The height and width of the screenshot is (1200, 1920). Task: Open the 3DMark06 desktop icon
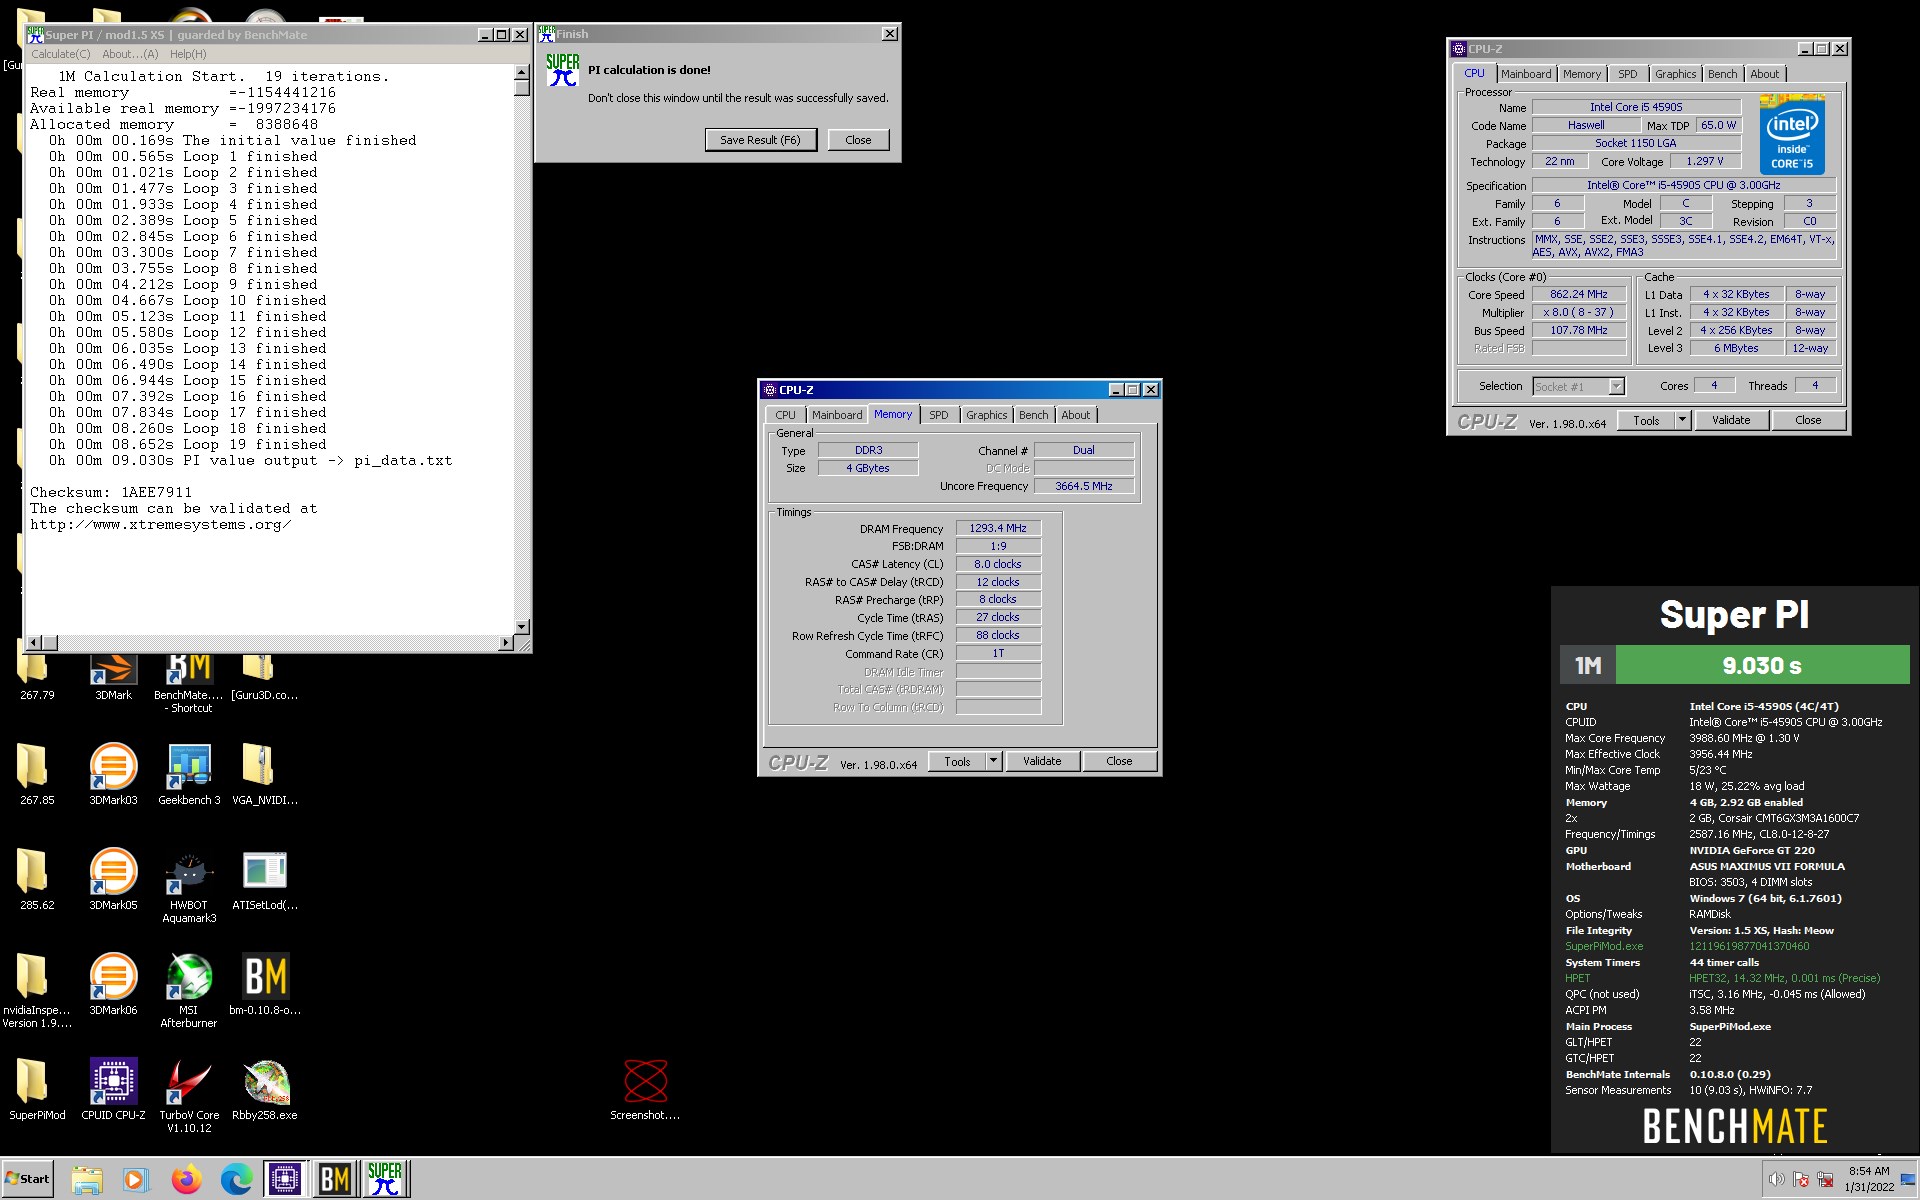pyautogui.click(x=113, y=984)
